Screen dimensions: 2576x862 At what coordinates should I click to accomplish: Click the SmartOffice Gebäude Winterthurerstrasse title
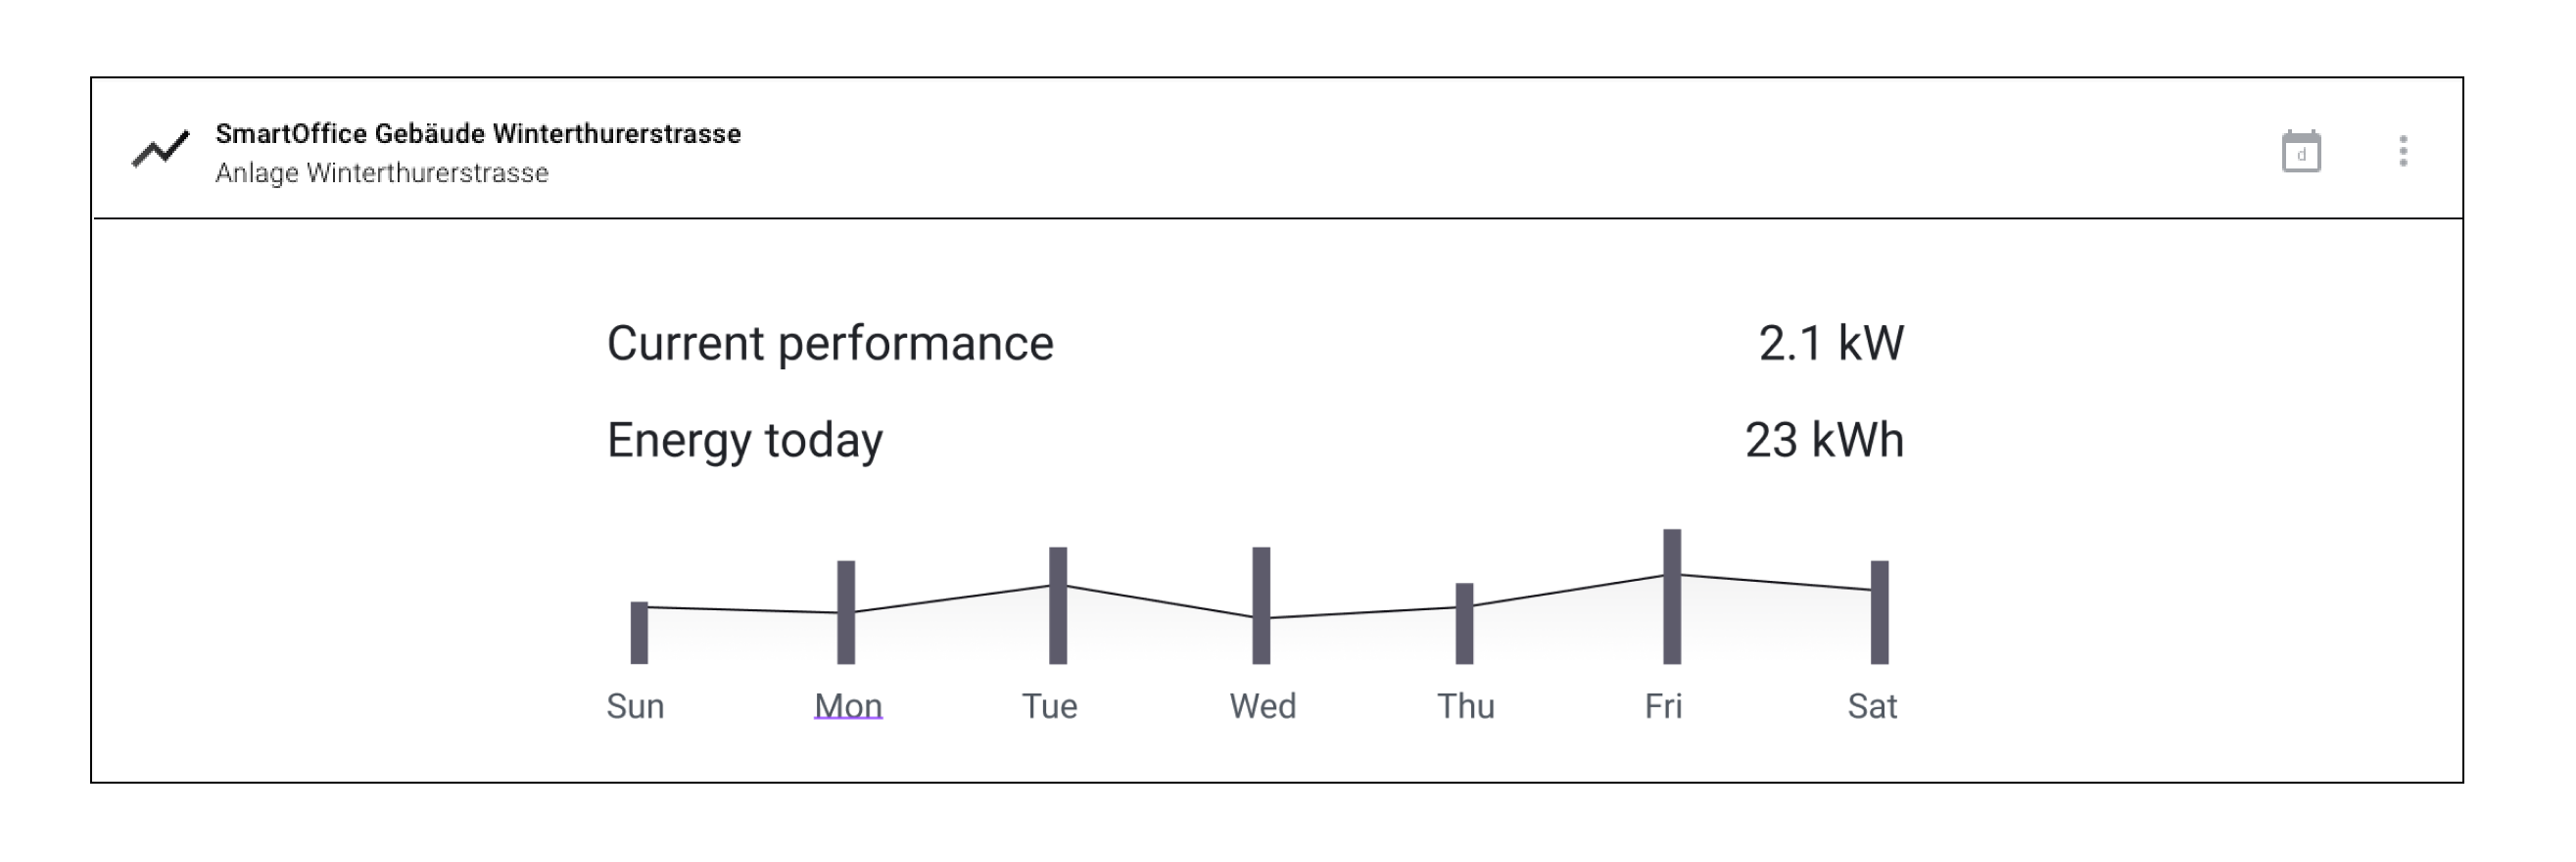(478, 133)
